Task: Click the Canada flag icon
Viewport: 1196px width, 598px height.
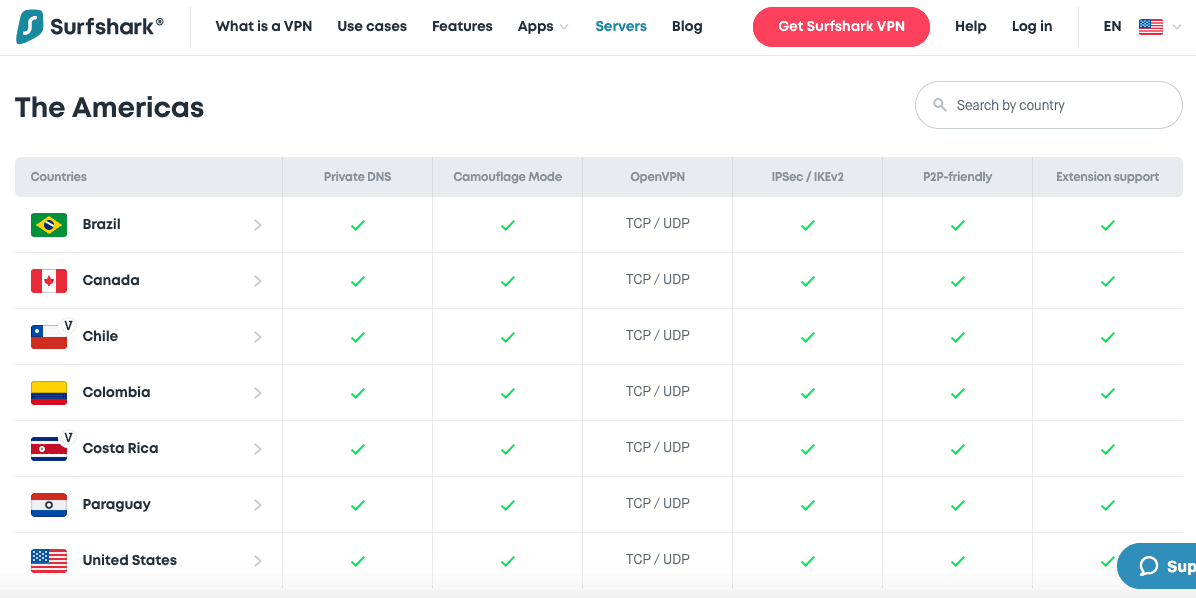Action: click(x=49, y=281)
